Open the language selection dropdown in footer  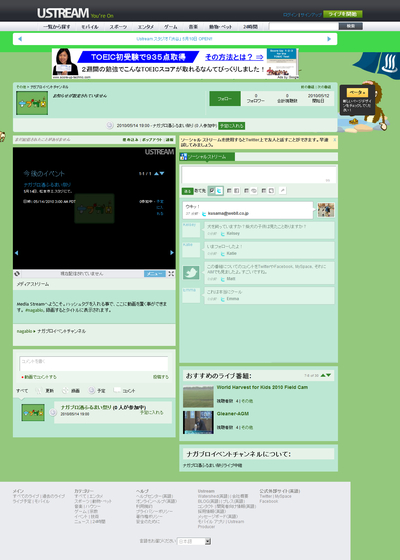click(194, 541)
